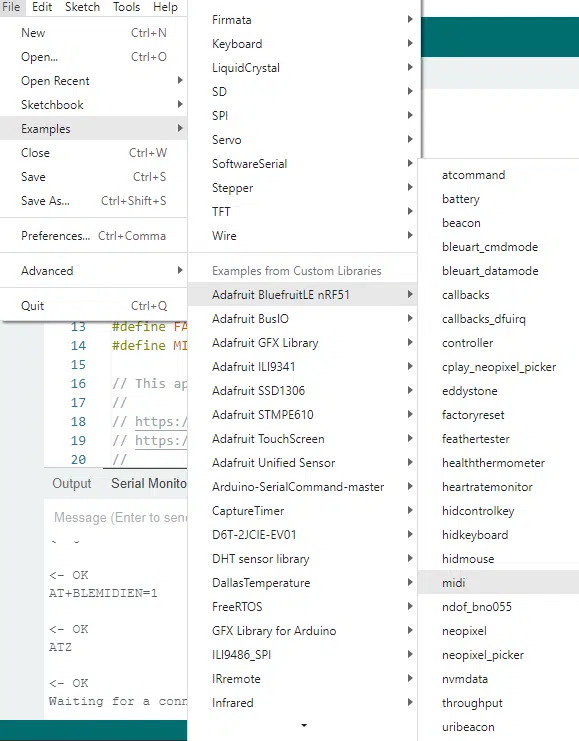Open DHT sensor library examples
The image size is (579, 741).
point(302,559)
